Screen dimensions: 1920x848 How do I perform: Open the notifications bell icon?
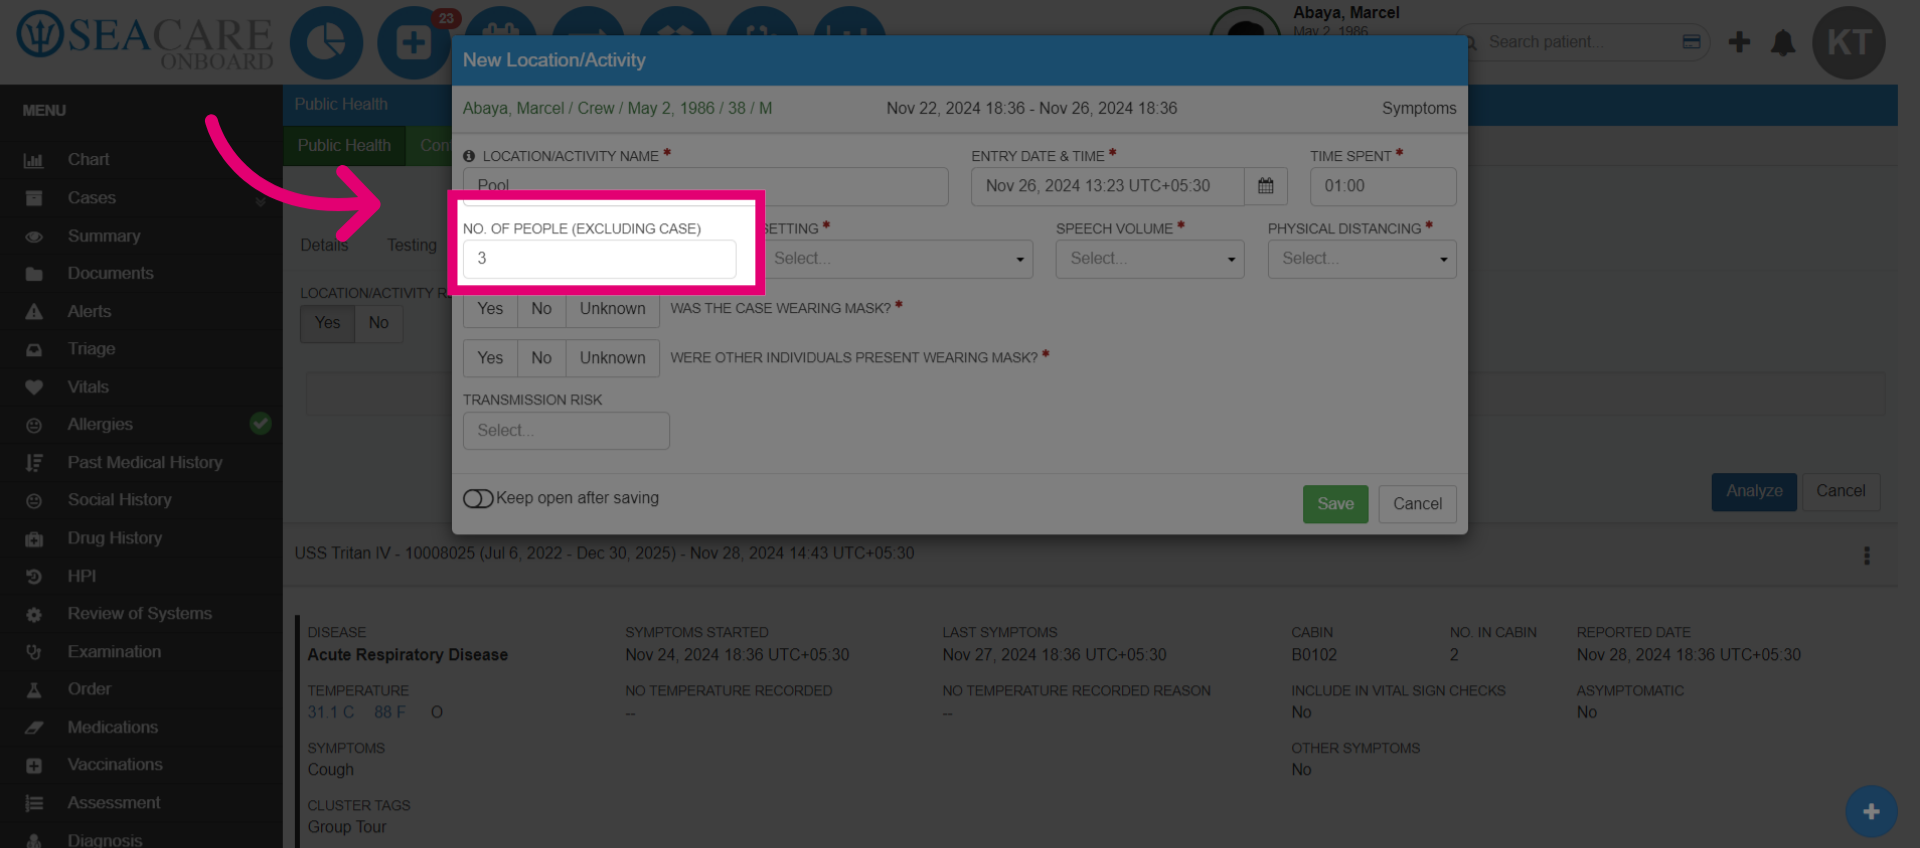point(1783,42)
